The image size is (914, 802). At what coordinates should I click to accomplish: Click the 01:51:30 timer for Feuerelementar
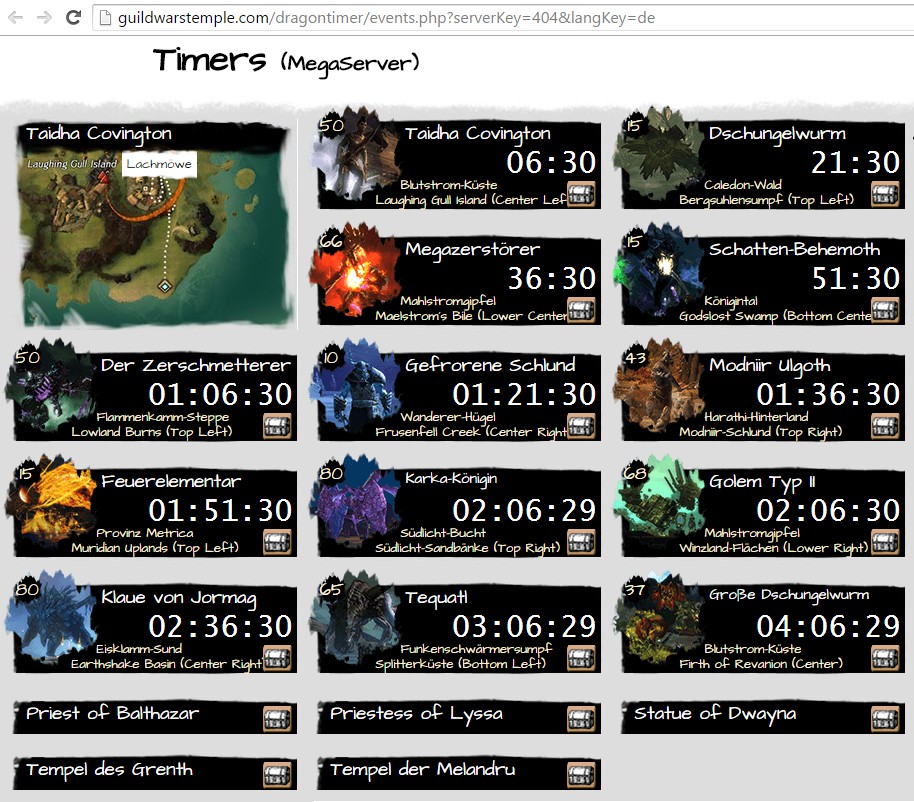(x=220, y=511)
